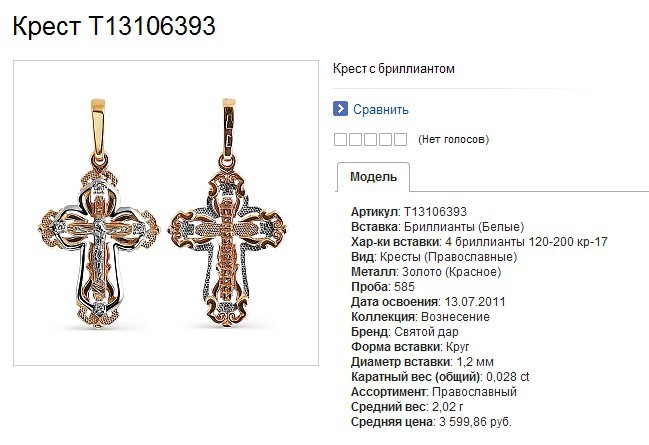This screenshot has width=649, height=445.
Task: Select the first rating star box
Action: coord(340,140)
